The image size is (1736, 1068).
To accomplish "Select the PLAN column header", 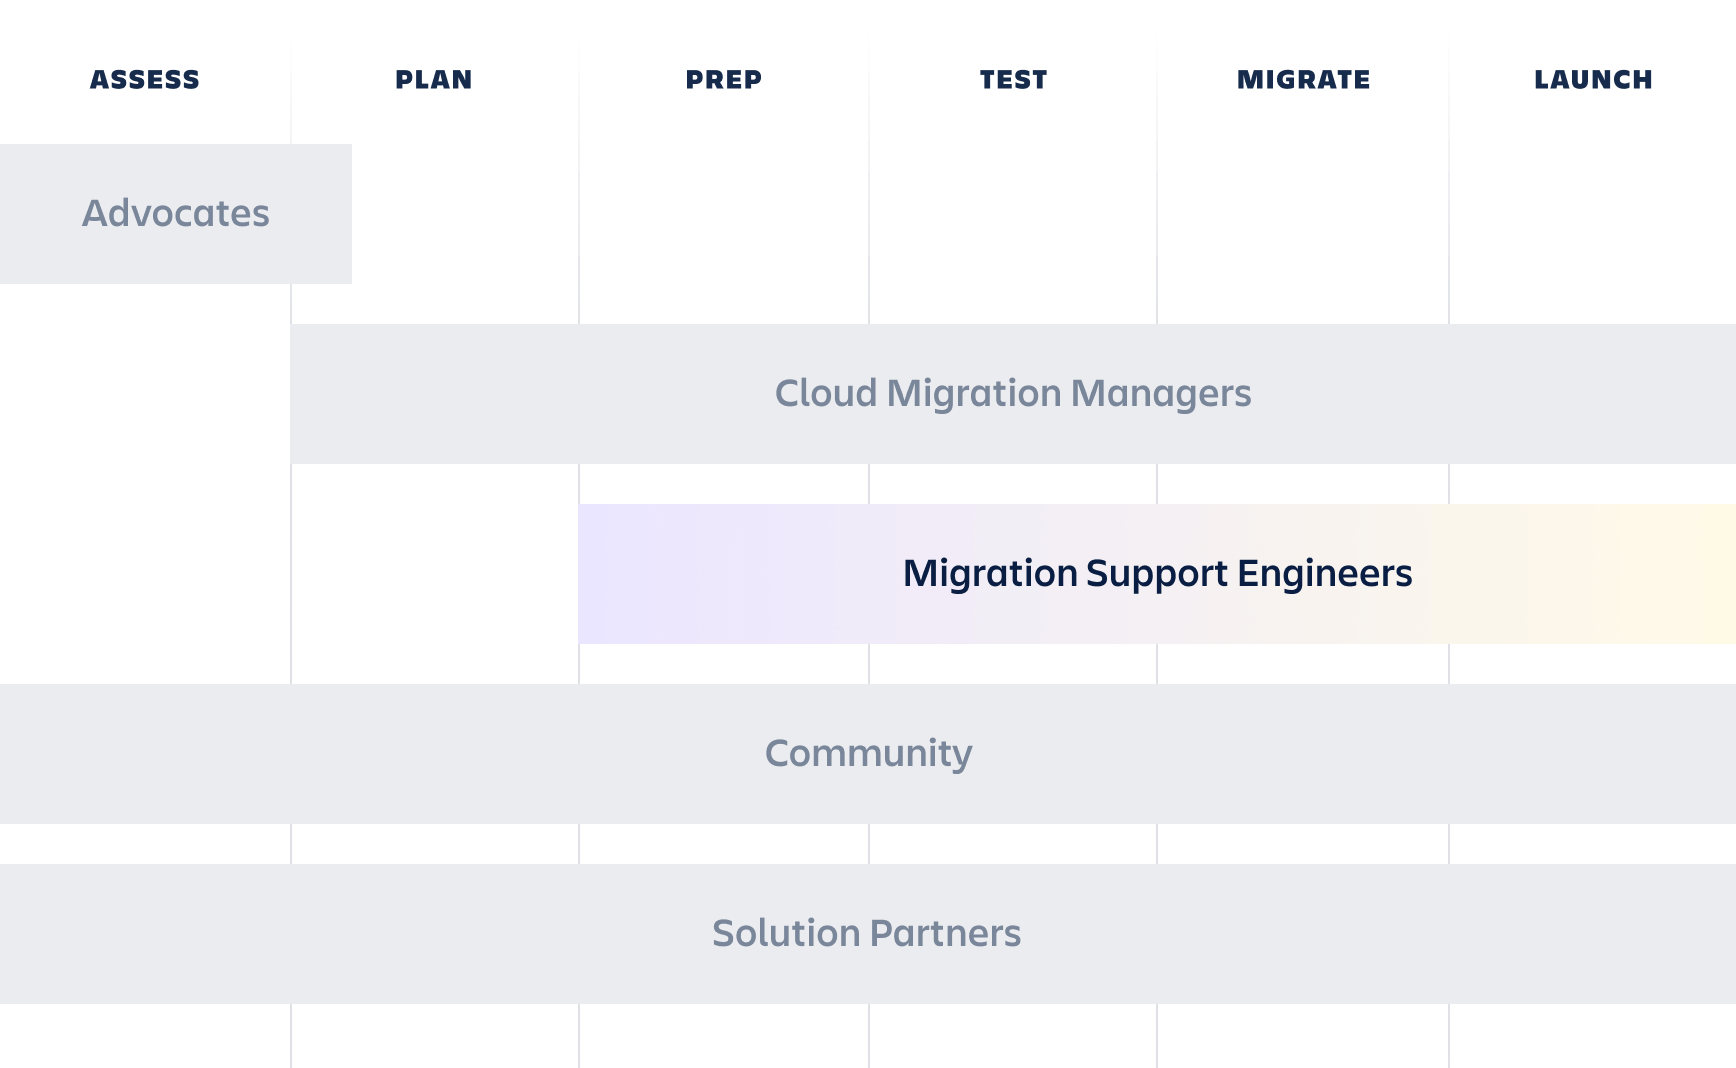I will click(x=434, y=80).
